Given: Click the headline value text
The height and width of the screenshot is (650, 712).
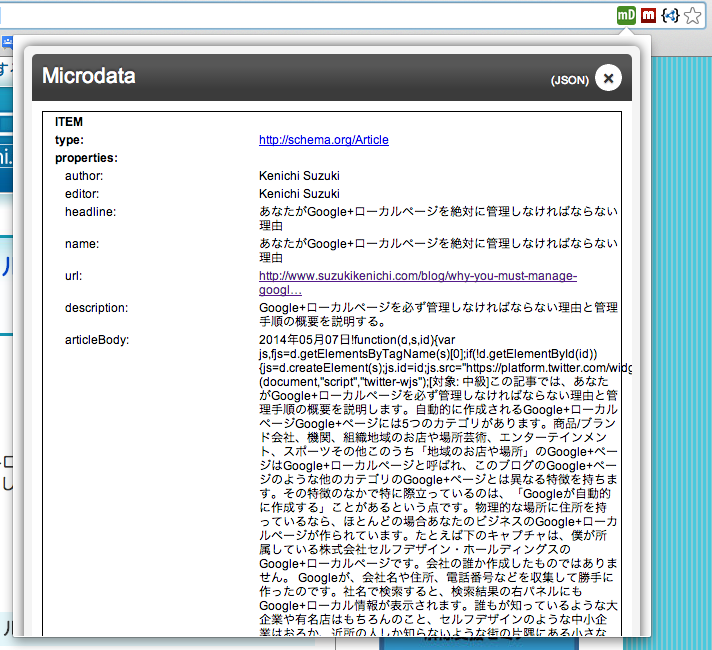Looking at the screenshot, I should (x=438, y=218).
